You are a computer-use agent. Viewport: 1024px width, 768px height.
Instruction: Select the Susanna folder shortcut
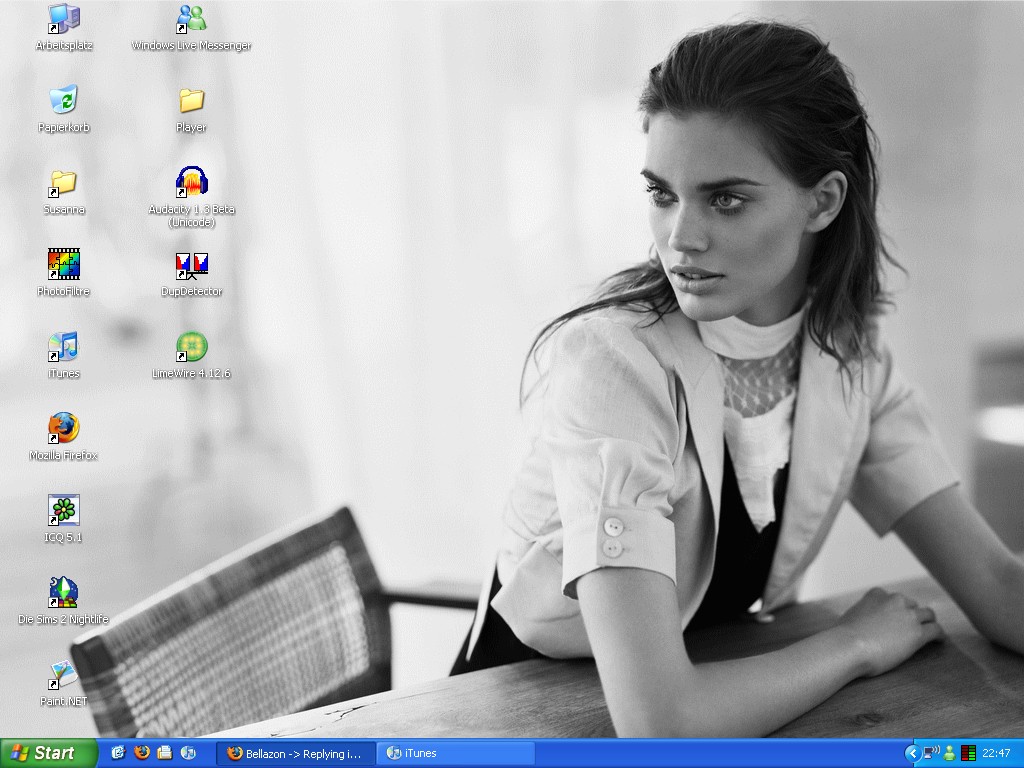[x=64, y=183]
